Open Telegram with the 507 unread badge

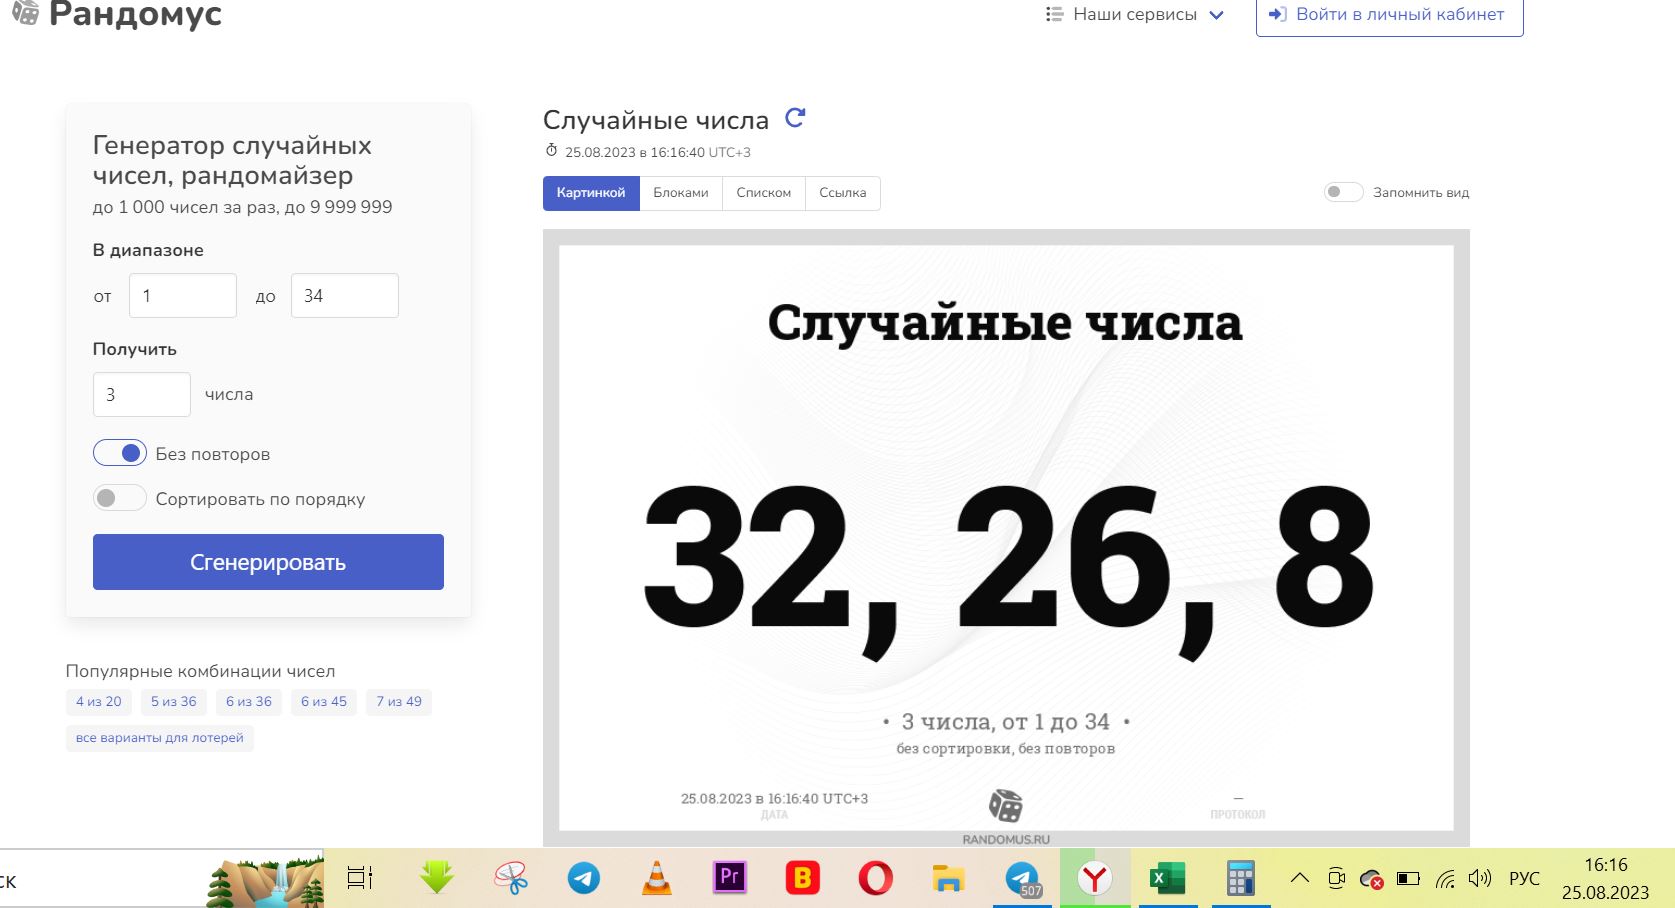[x=1022, y=879]
